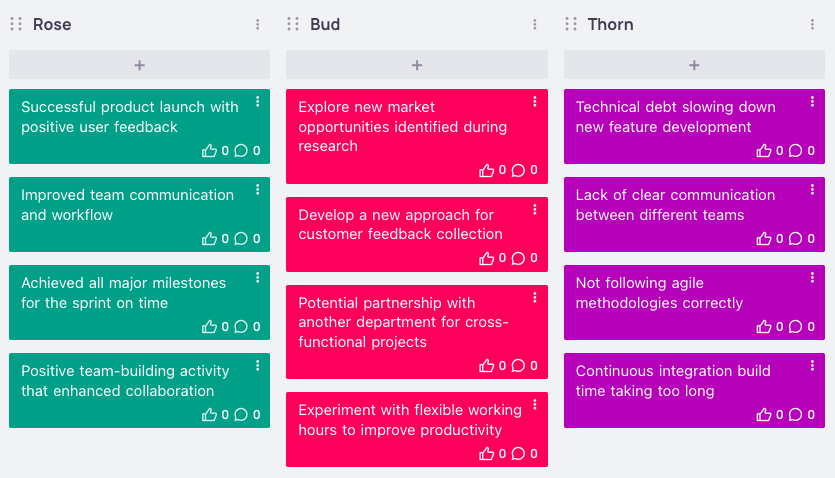The width and height of the screenshot is (835, 478).
Task: Open comments on 'Technical debt slowing down' card
Action: [x=796, y=151]
